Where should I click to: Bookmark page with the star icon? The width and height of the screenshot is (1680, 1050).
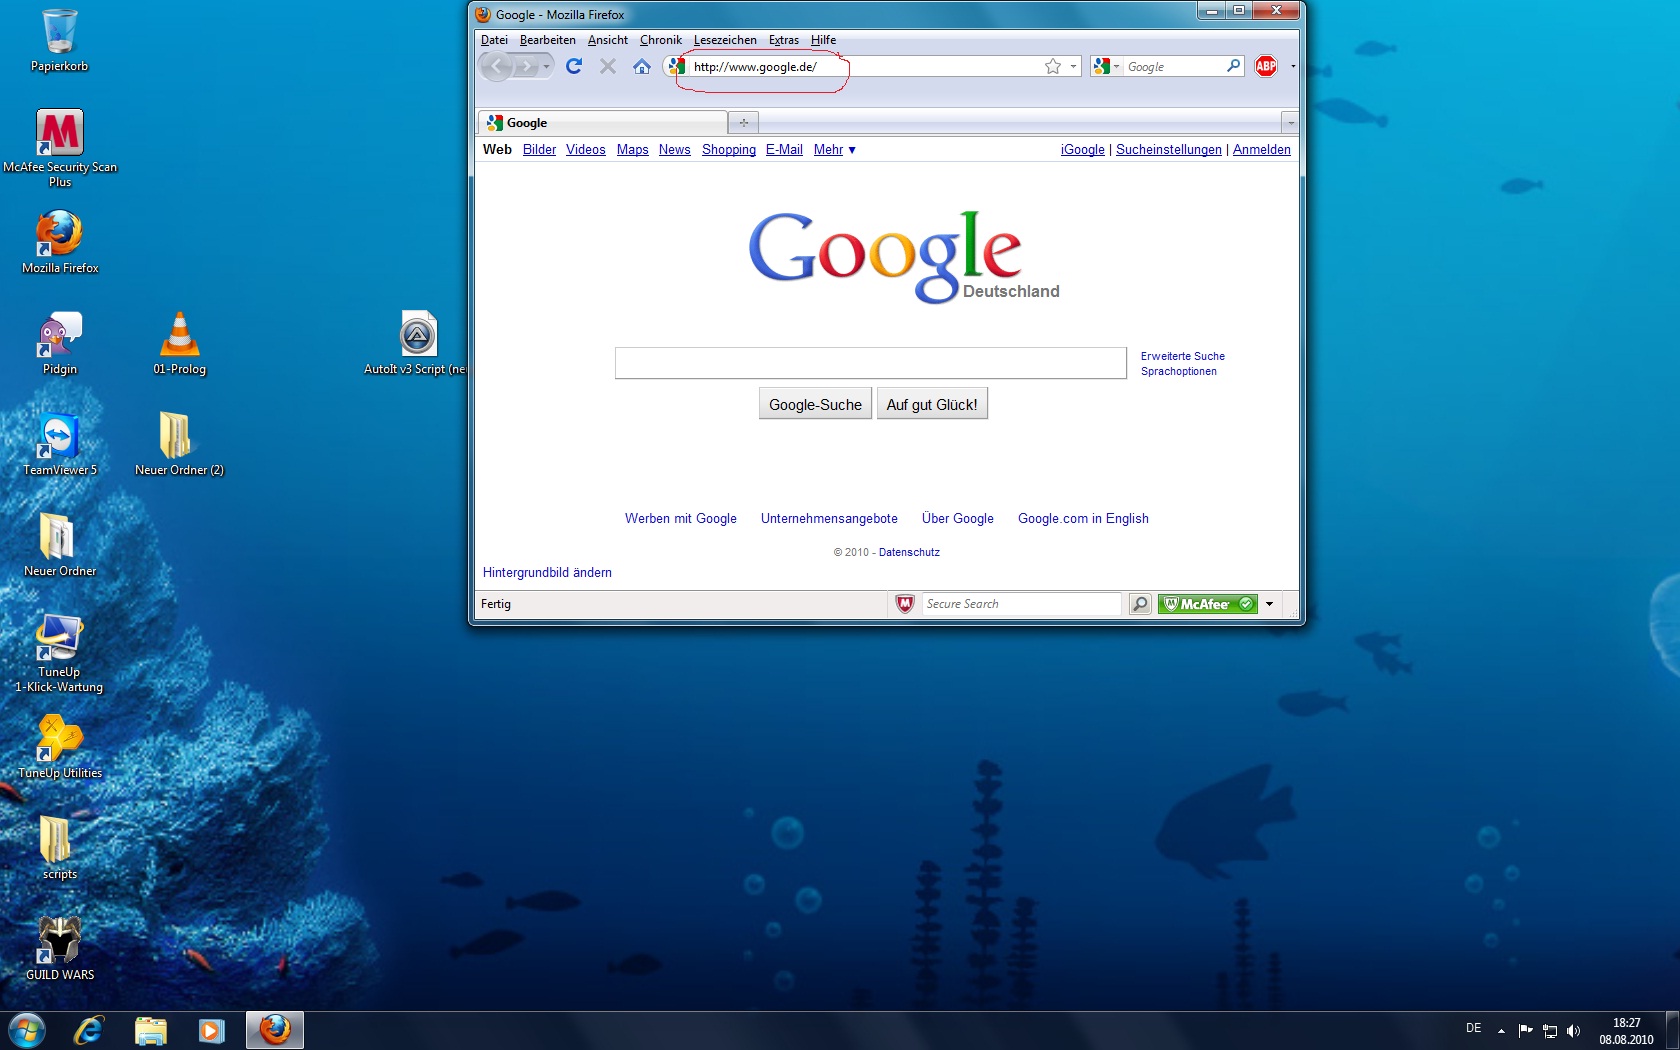pos(1052,66)
